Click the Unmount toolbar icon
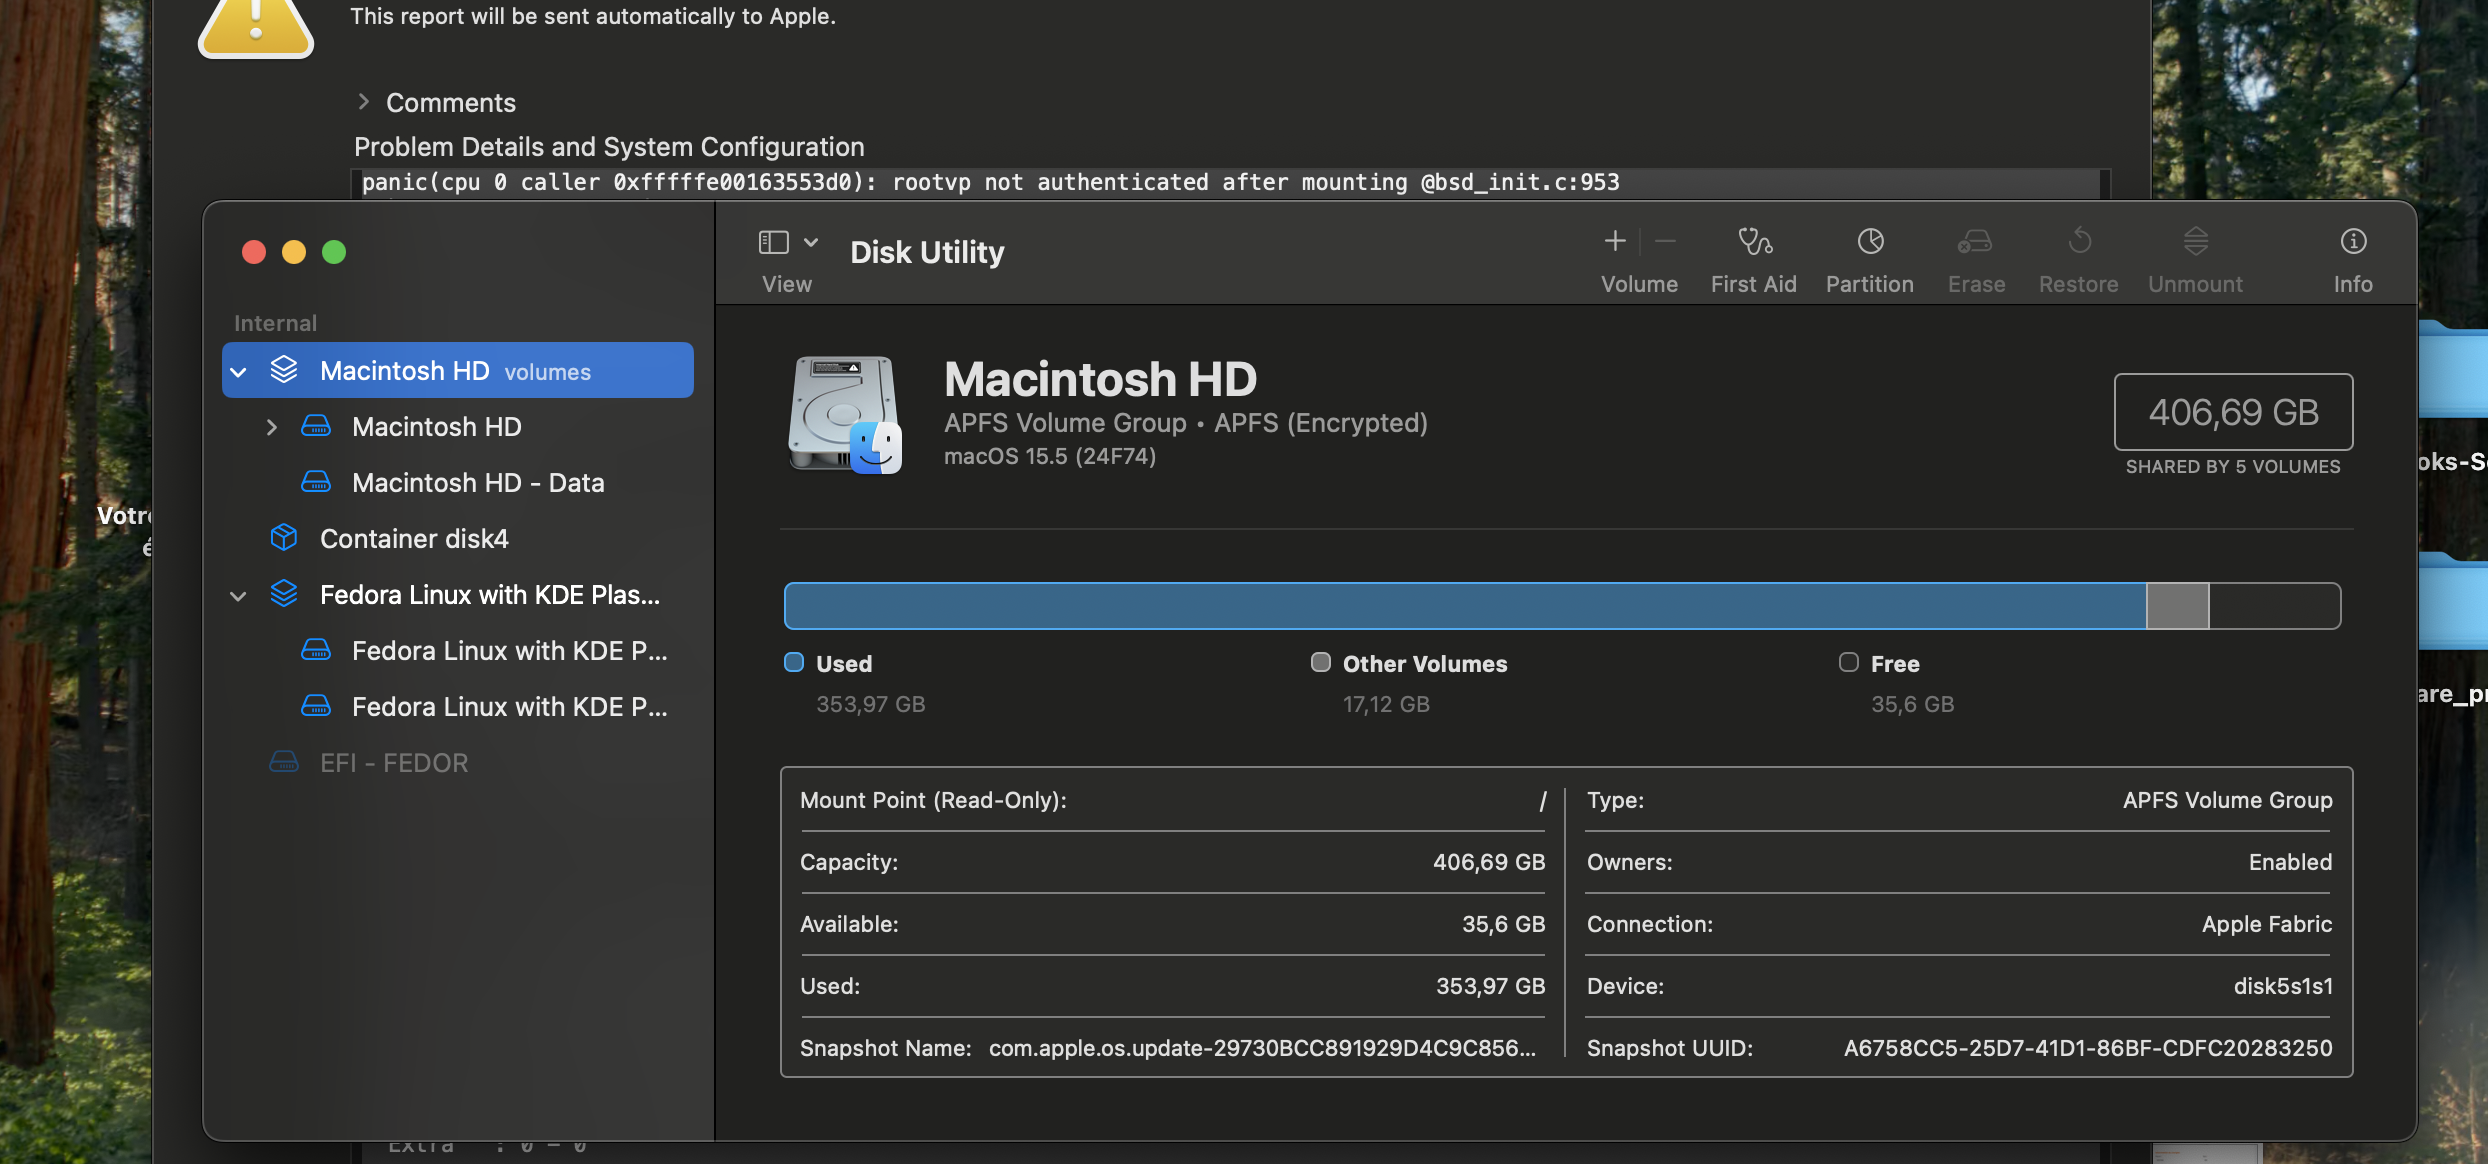Screen dimensions: 2488x1164 click(x=2195, y=242)
